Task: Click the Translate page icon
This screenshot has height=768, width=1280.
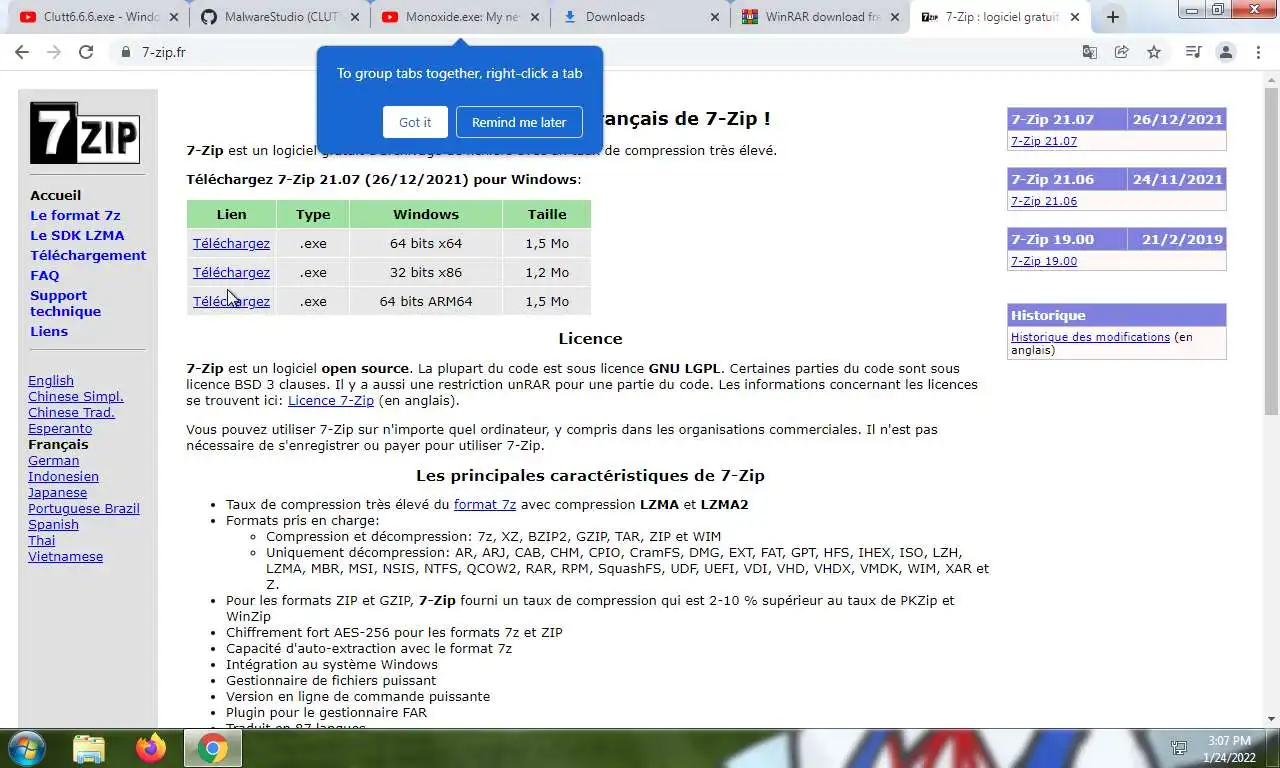Action: tap(1090, 52)
